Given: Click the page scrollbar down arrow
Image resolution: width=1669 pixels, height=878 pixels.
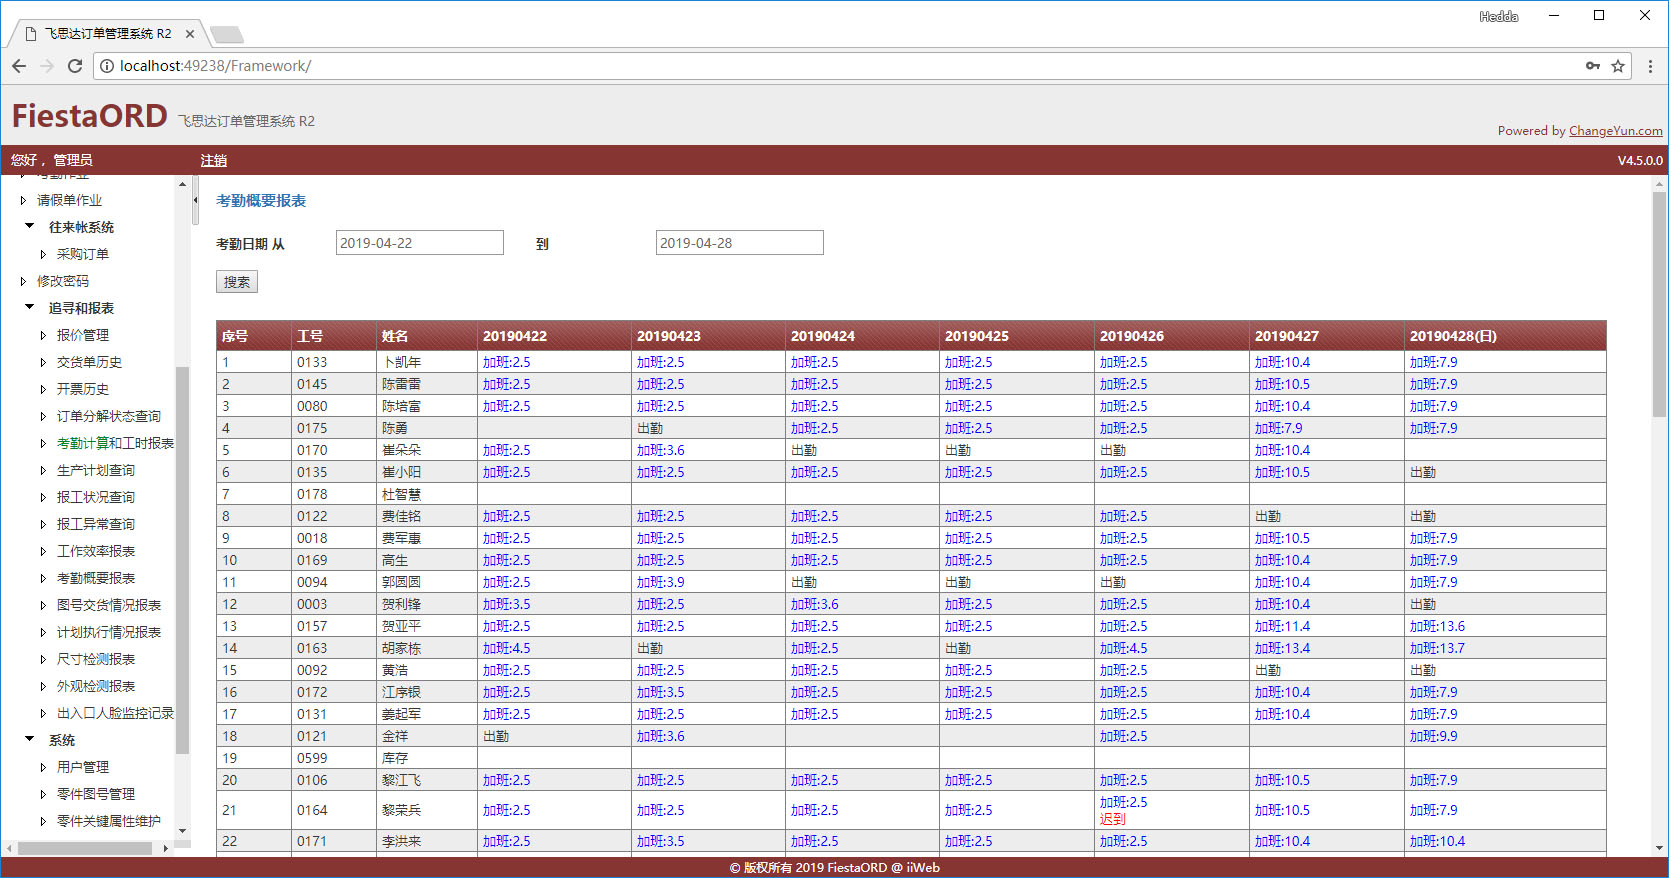Looking at the screenshot, I should pyautogui.click(x=1660, y=848).
